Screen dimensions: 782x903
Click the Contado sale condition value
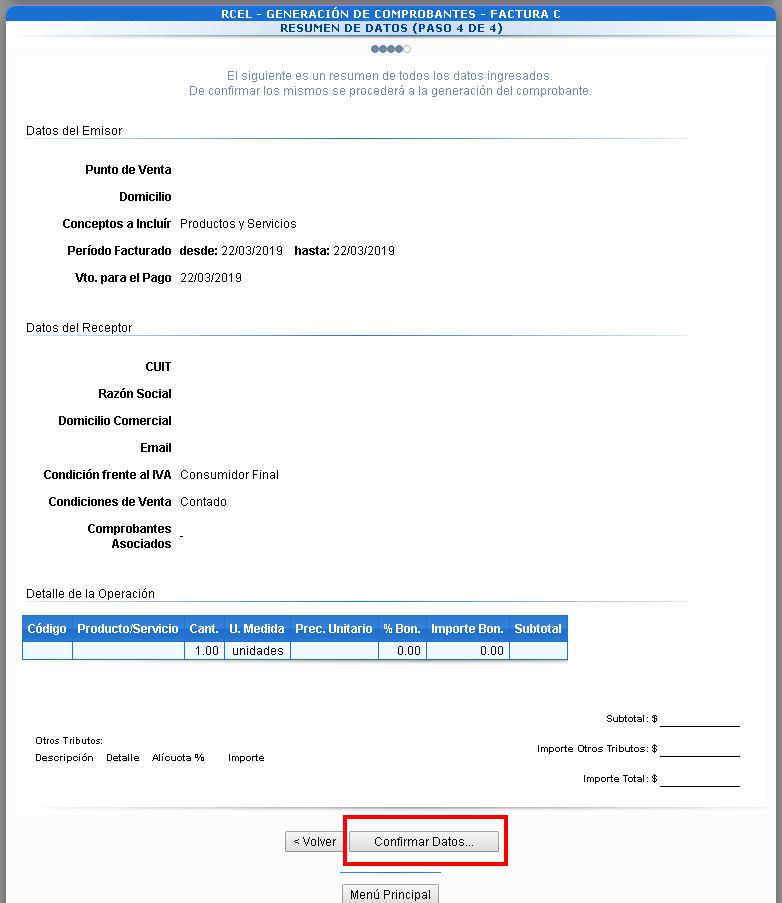coord(203,502)
